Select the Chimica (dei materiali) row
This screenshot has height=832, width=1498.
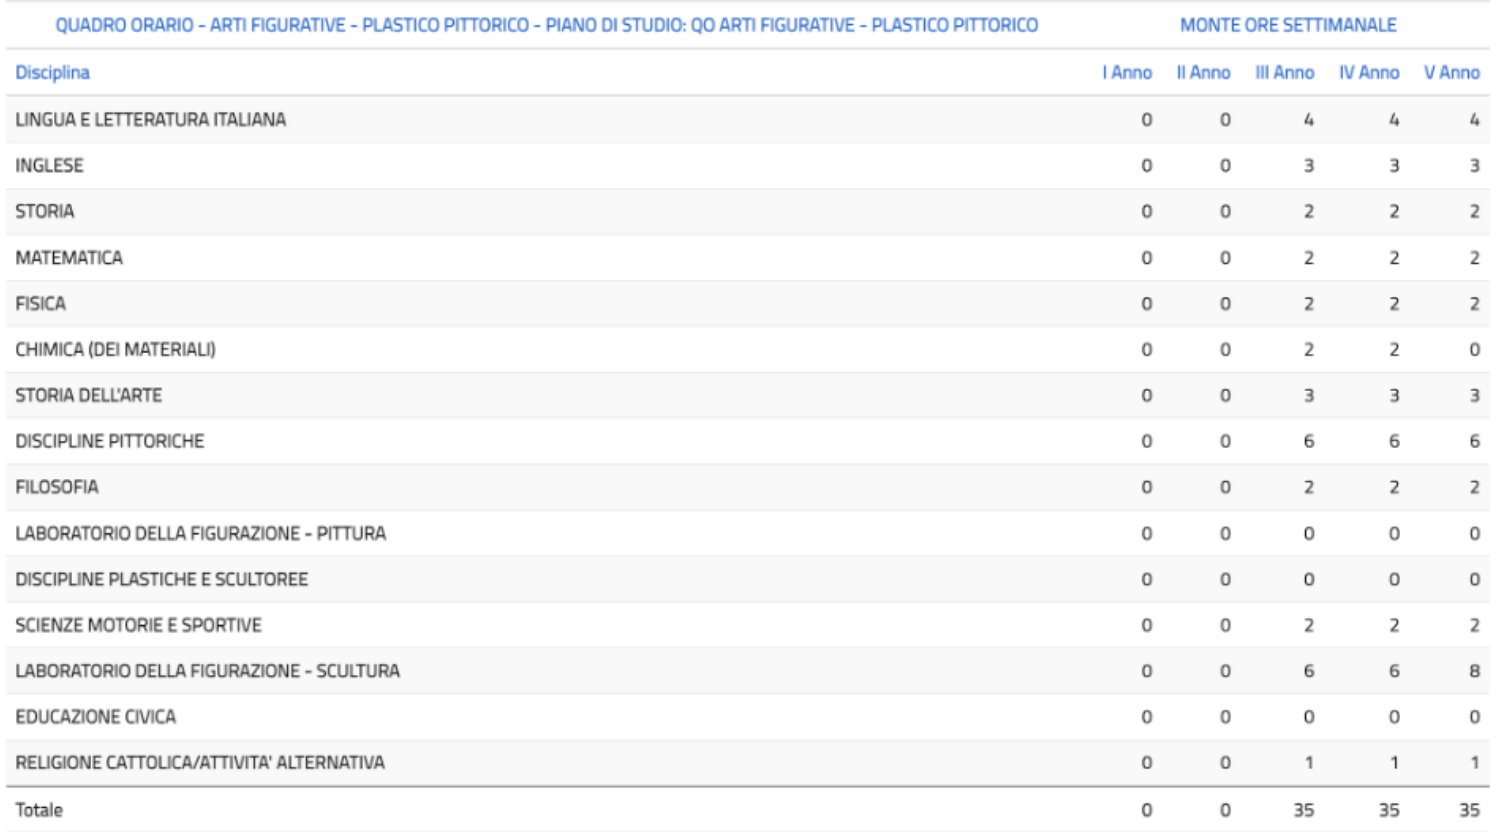115,350
